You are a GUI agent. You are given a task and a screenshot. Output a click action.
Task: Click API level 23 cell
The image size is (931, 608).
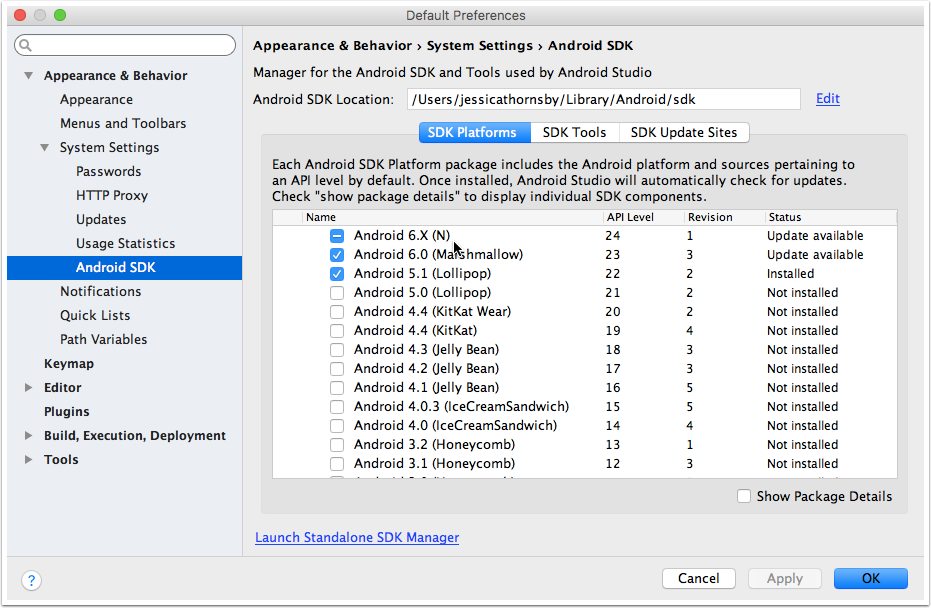[613, 255]
